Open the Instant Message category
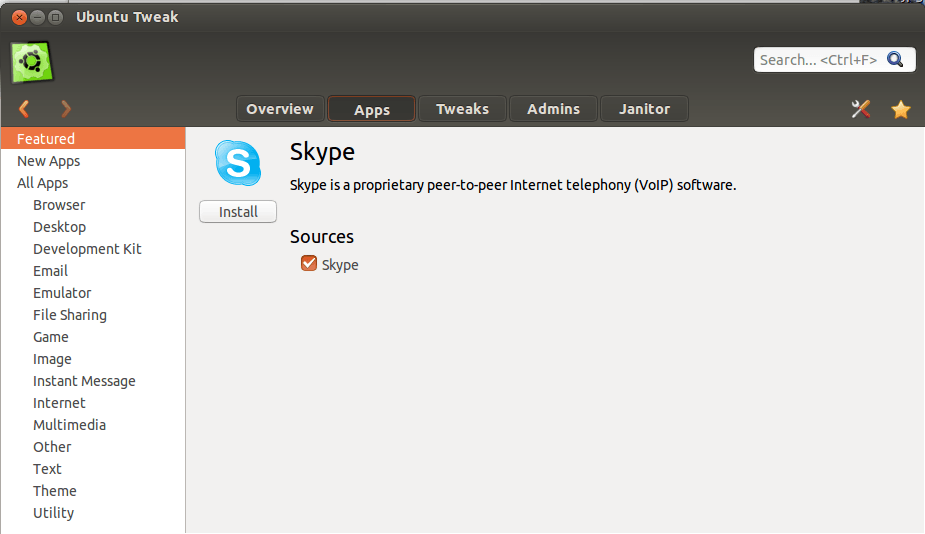 (x=93, y=381)
